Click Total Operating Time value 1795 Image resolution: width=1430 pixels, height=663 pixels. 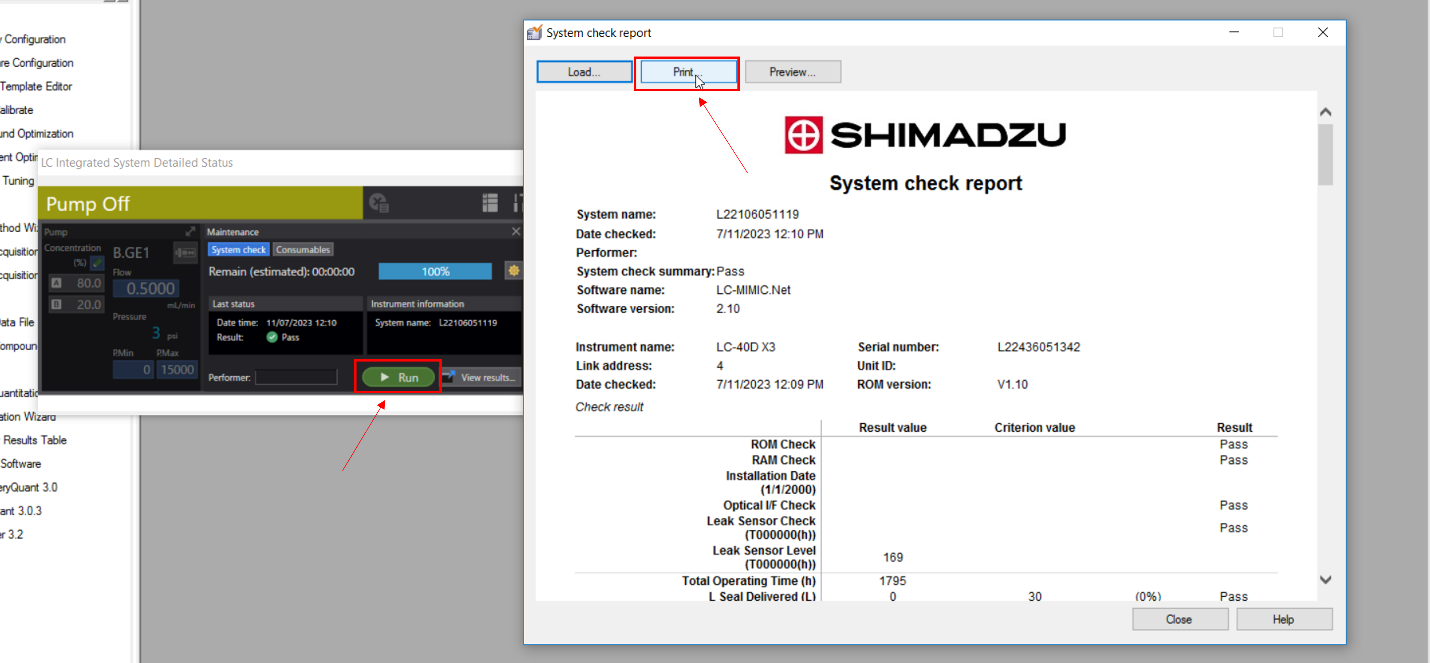(893, 581)
